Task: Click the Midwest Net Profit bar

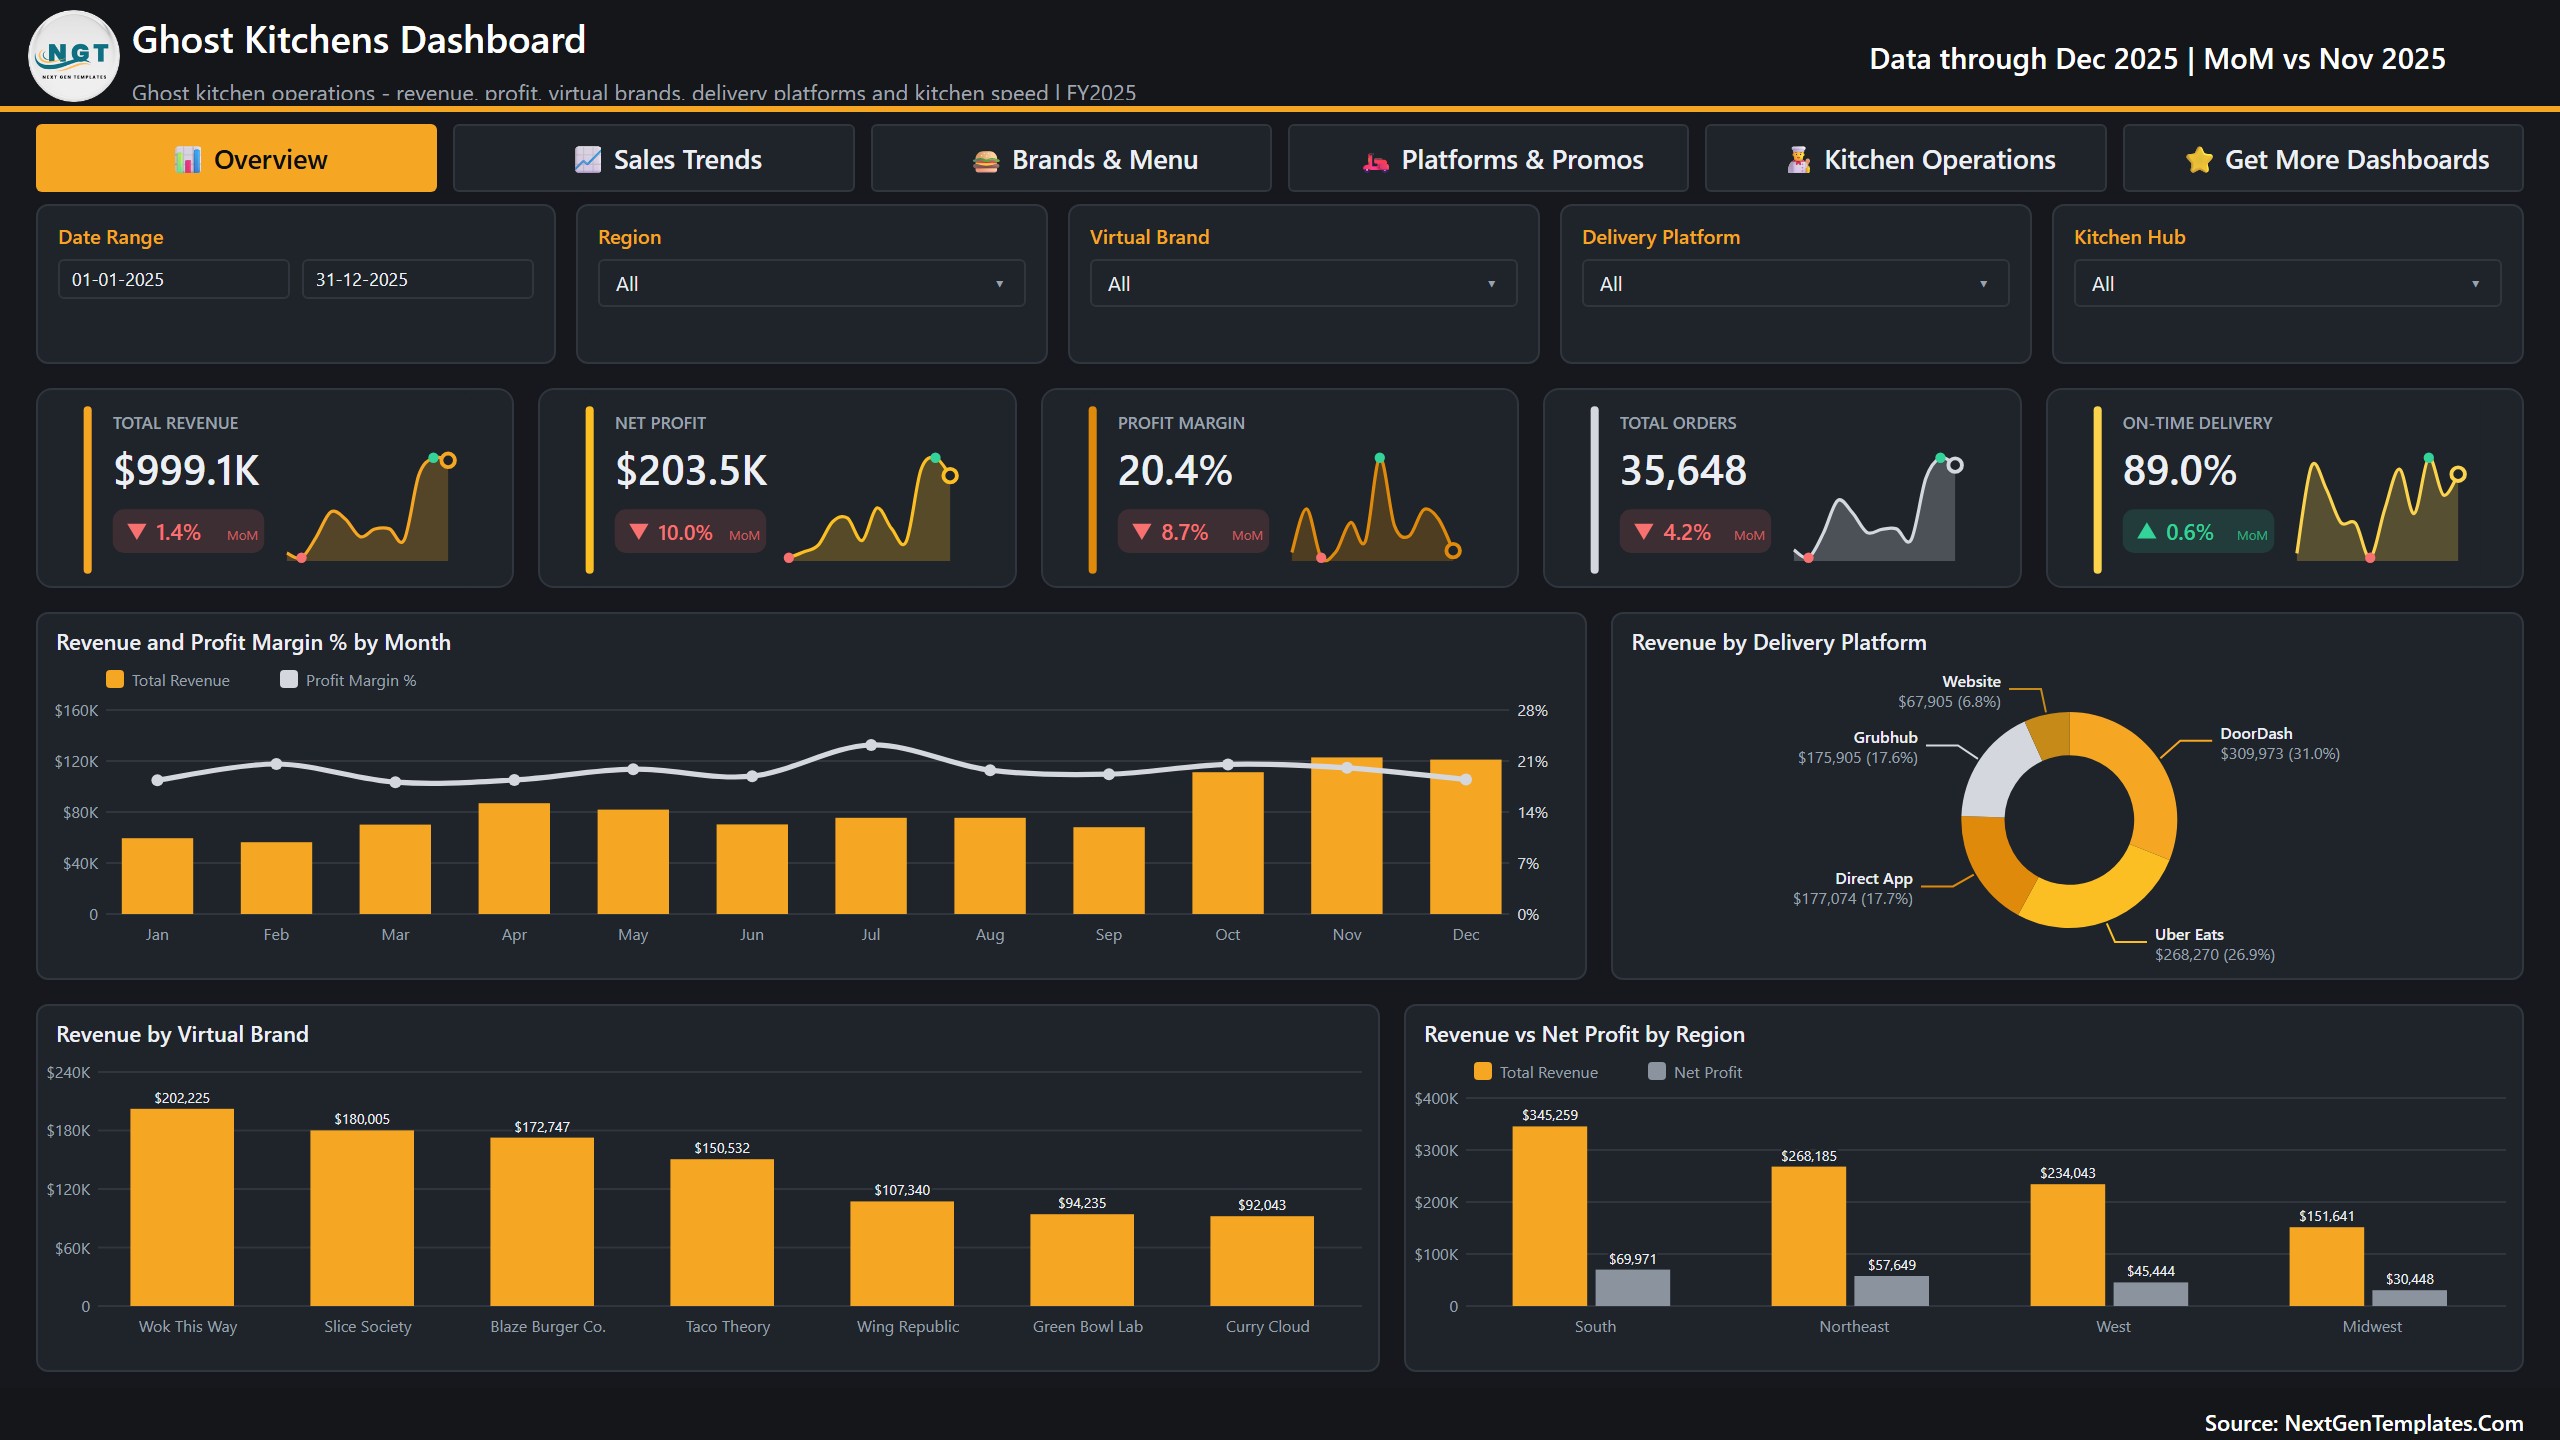Action: coord(2409,1298)
